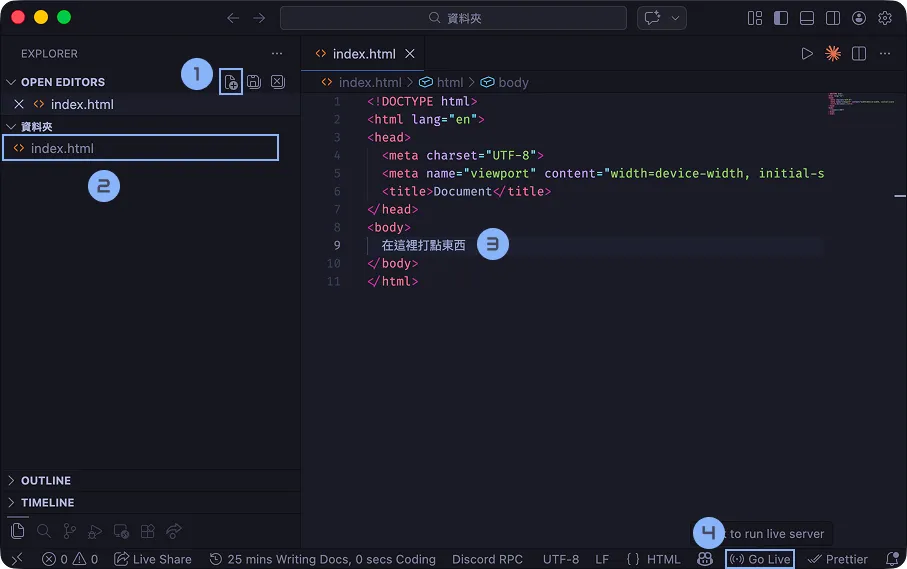
Task: Open the Copilot status icon in status bar
Action: tap(705, 559)
